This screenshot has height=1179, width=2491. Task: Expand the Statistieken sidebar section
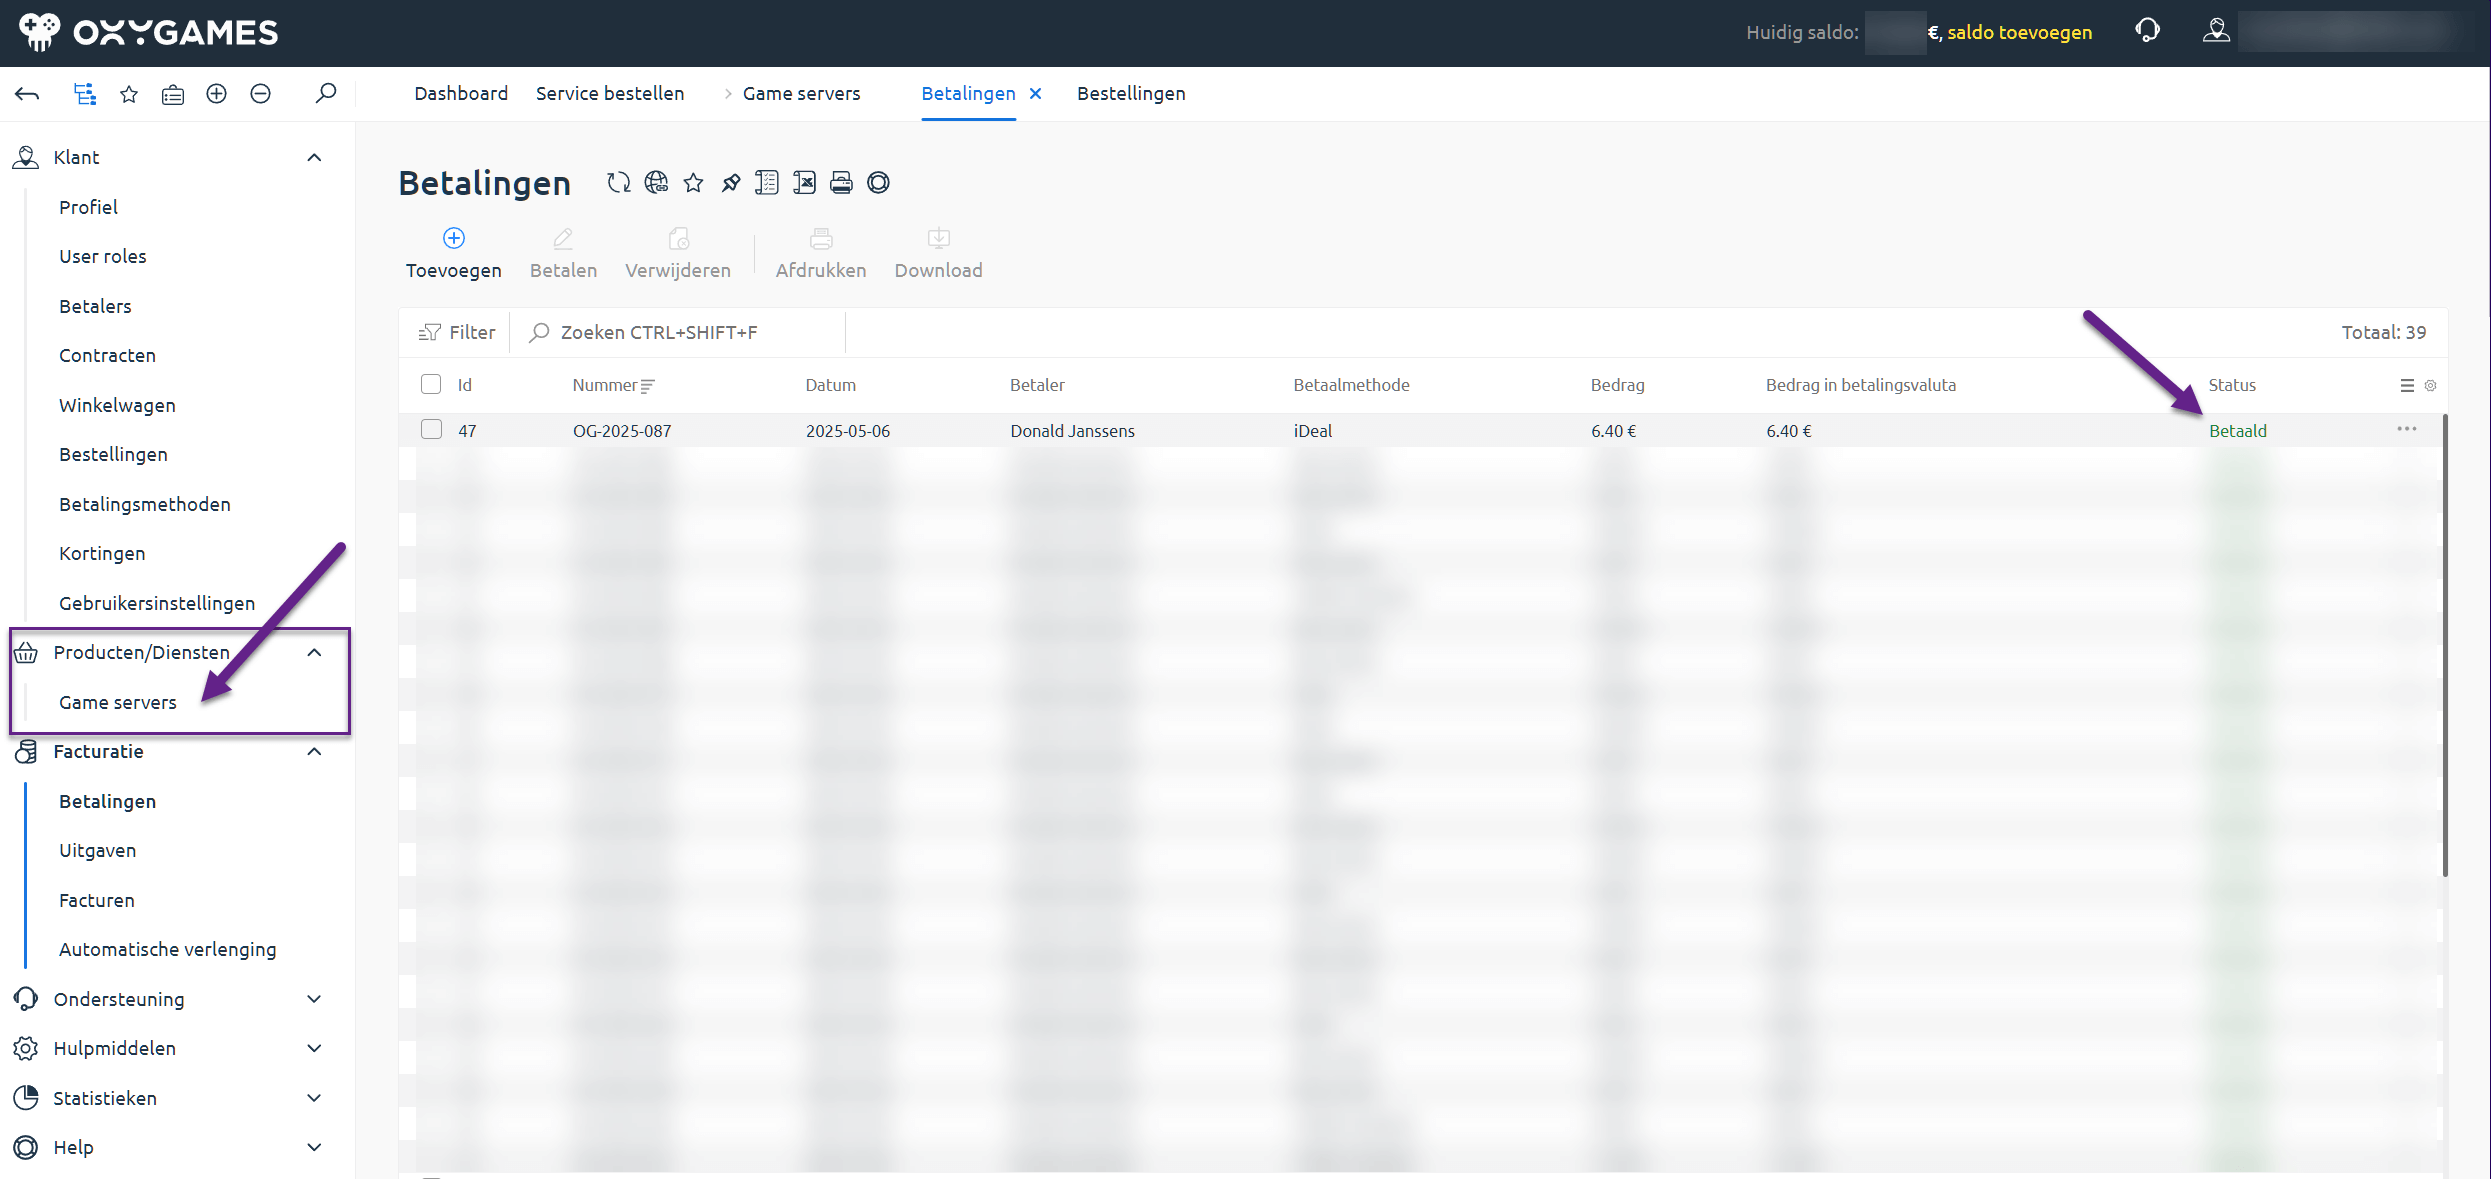point(314,1098)
